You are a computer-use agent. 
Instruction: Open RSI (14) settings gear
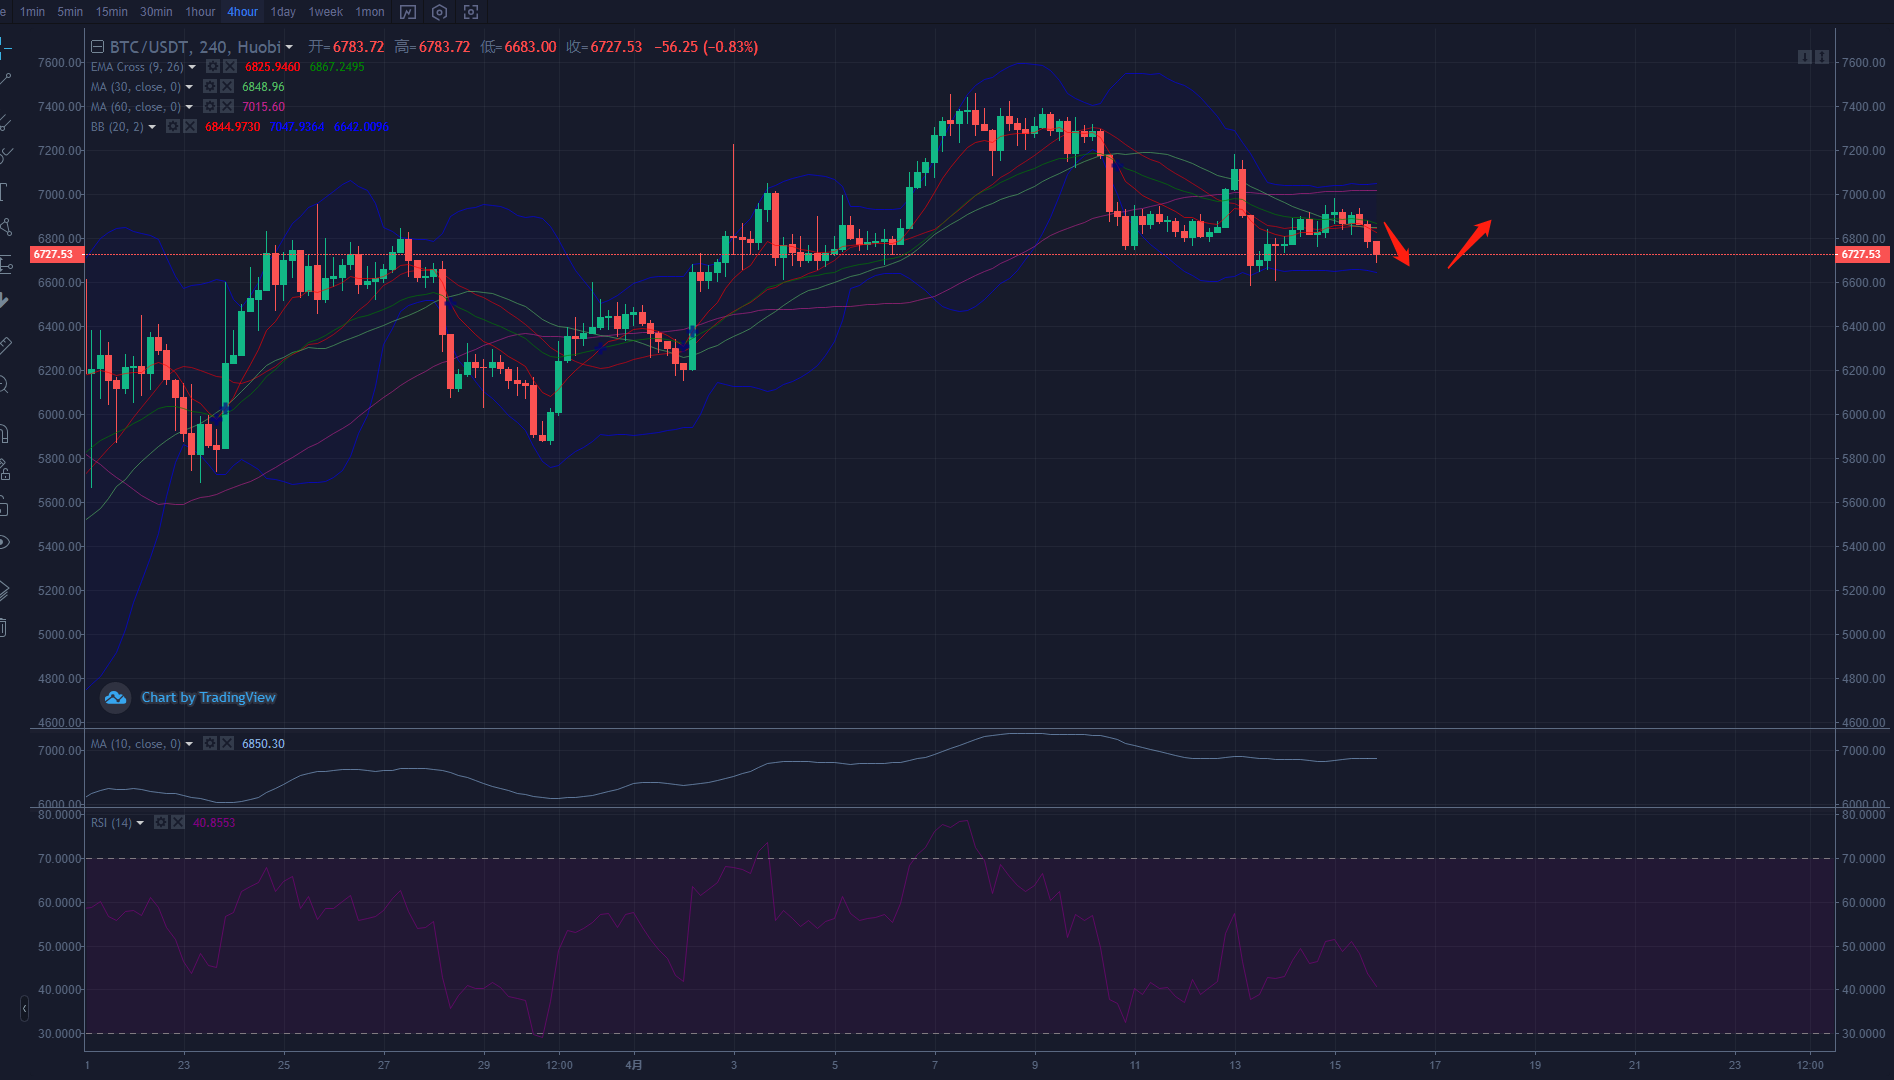pyautogui.click(x=161, y=823)
